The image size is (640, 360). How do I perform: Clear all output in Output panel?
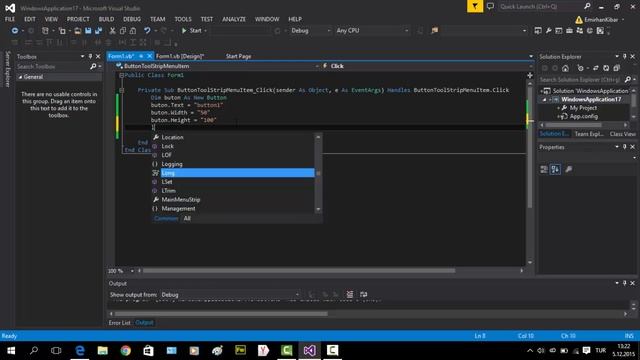point(350,294)
